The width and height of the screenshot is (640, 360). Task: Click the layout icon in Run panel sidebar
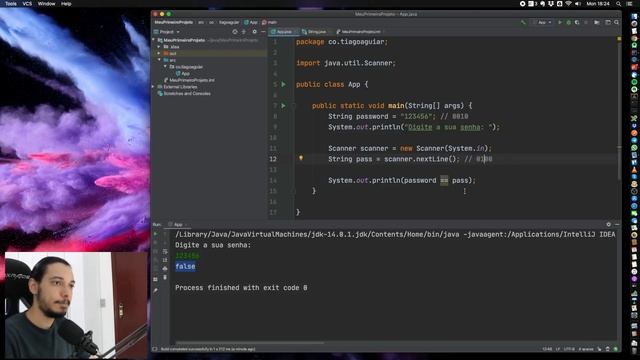155,279
